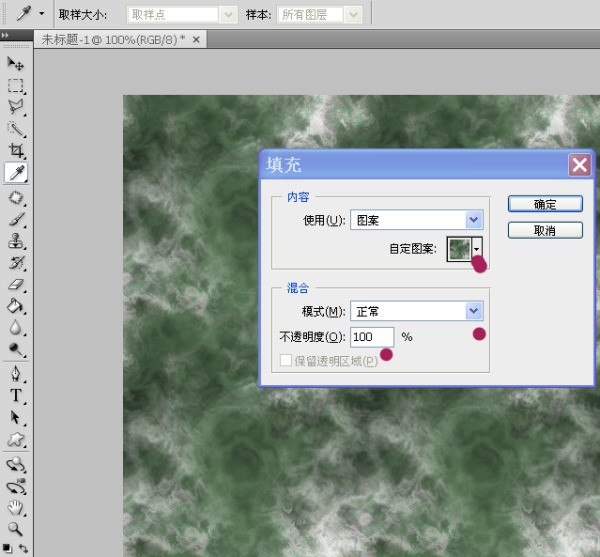
Task: Toggle the 保留透明区域 checkbox
Action: [287, 360]
